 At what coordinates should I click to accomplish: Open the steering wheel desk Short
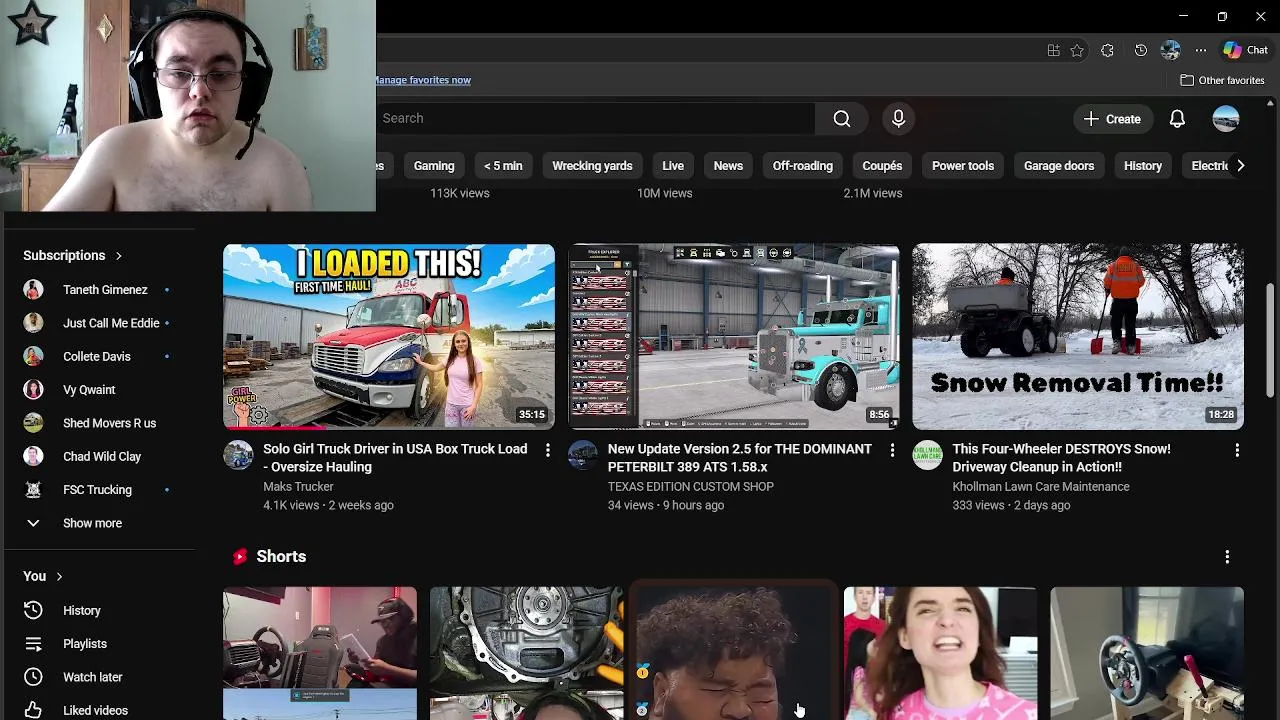(1147, 653)
